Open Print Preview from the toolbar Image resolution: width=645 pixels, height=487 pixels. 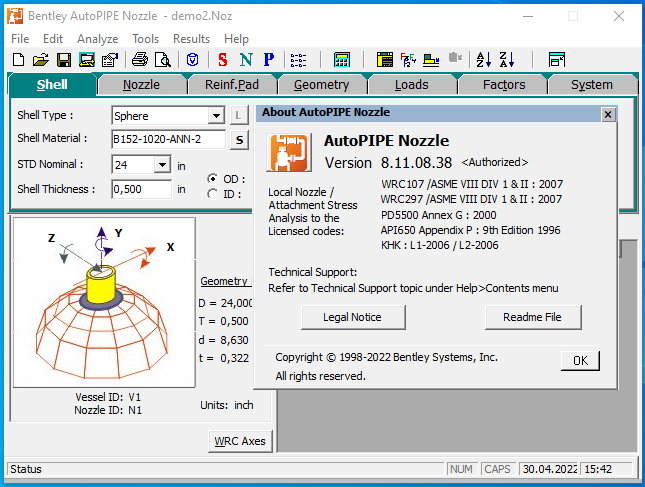tap(162, 60)
